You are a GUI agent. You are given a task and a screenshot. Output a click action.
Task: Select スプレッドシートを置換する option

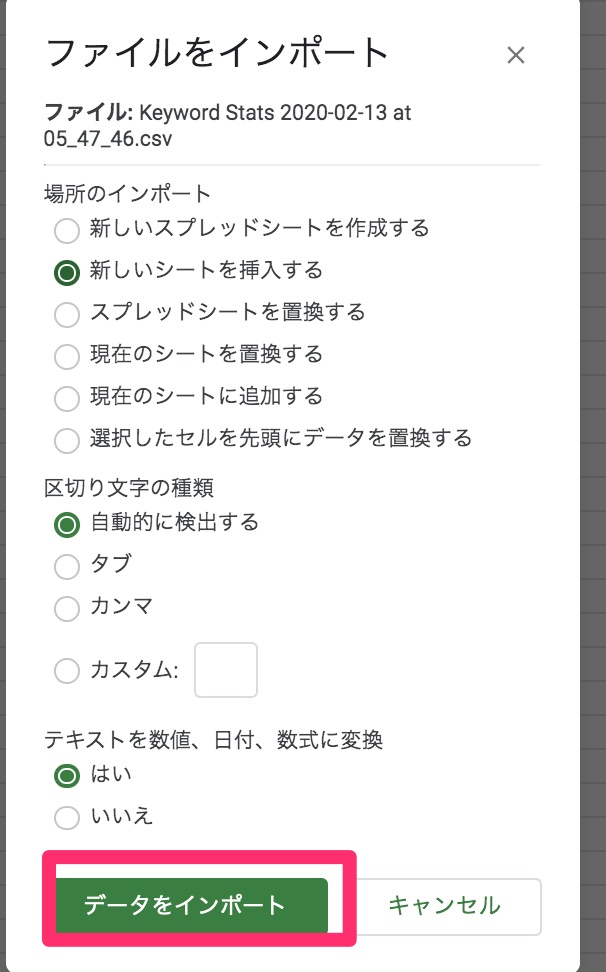pyautogui.click(x=67, y=314)
